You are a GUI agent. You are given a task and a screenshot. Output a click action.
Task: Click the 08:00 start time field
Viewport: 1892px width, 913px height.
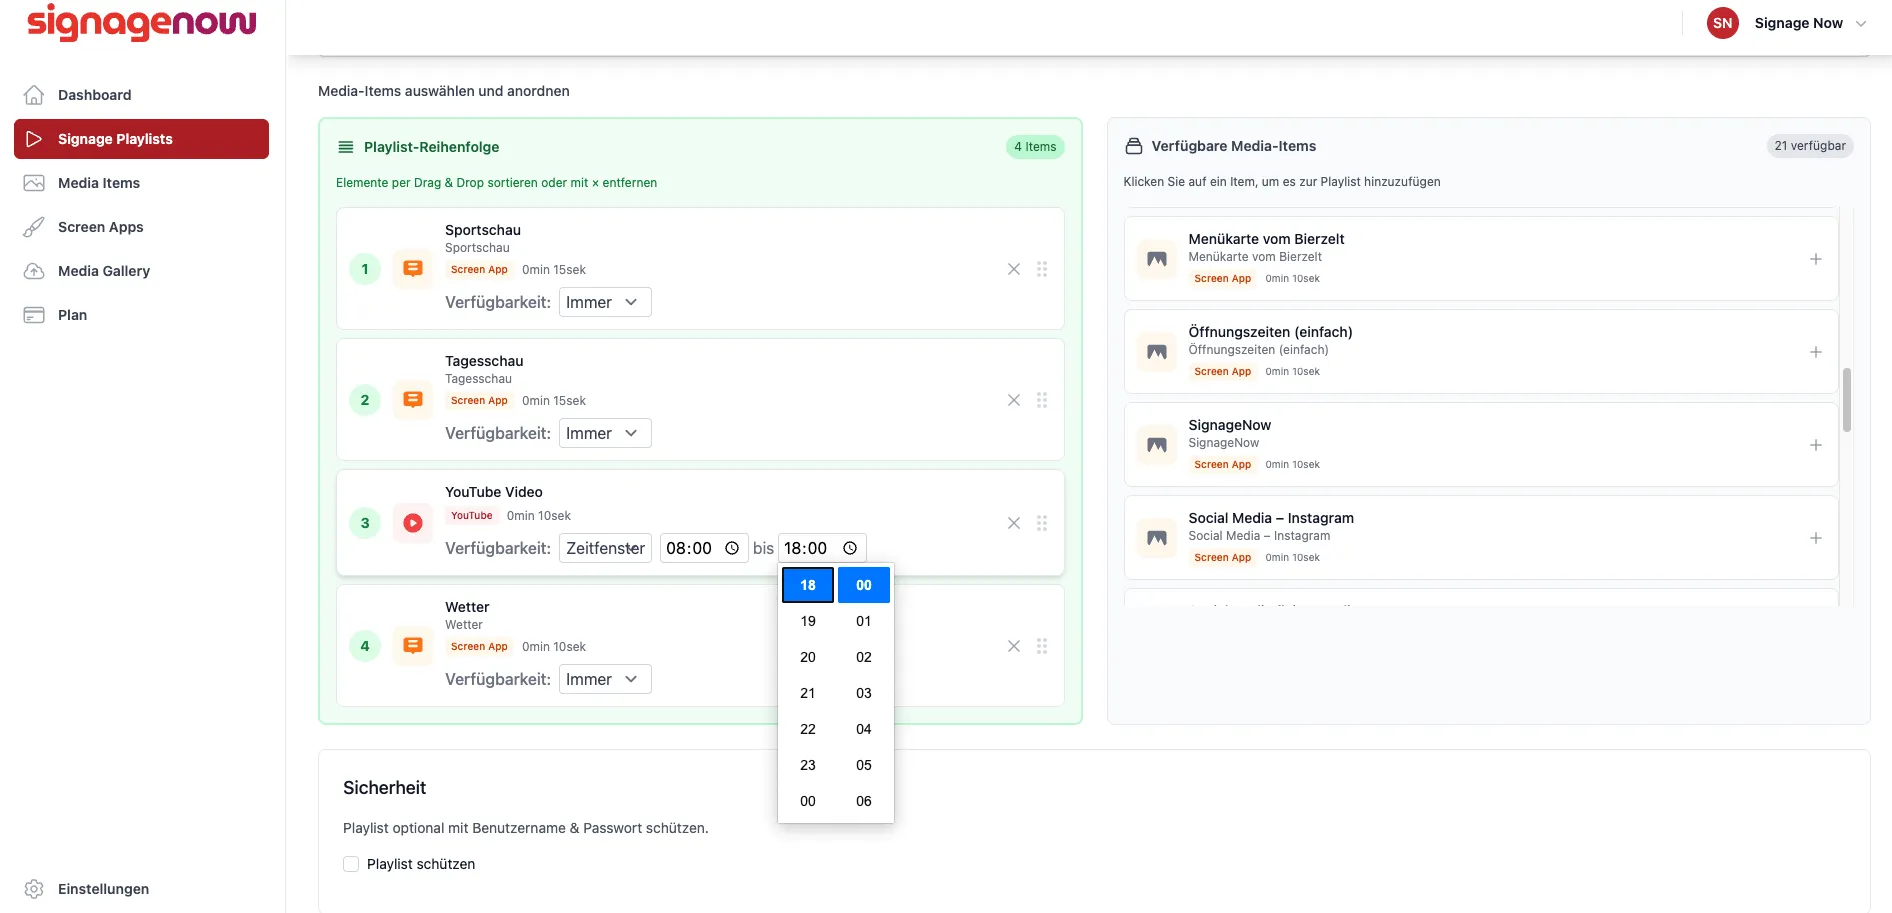[704, 548]
